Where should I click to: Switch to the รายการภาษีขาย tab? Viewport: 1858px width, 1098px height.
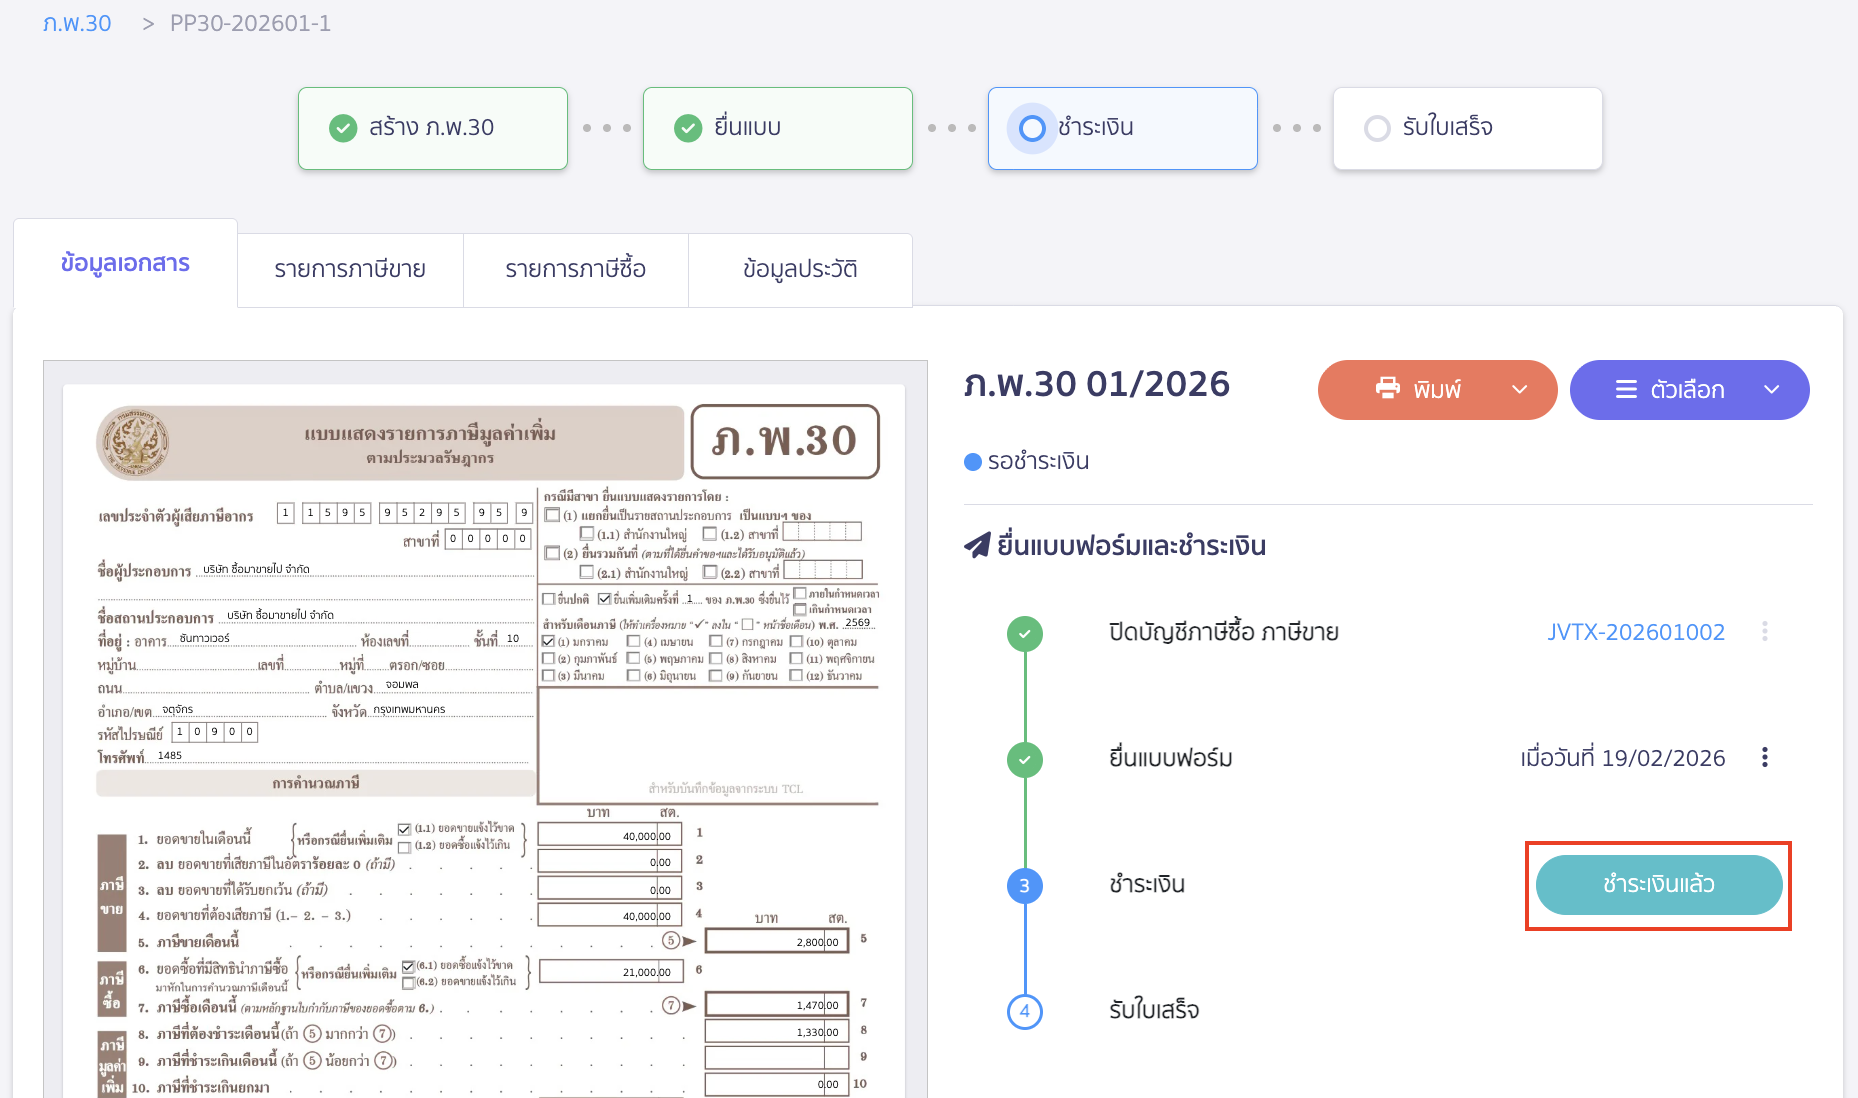coord(350,269)
